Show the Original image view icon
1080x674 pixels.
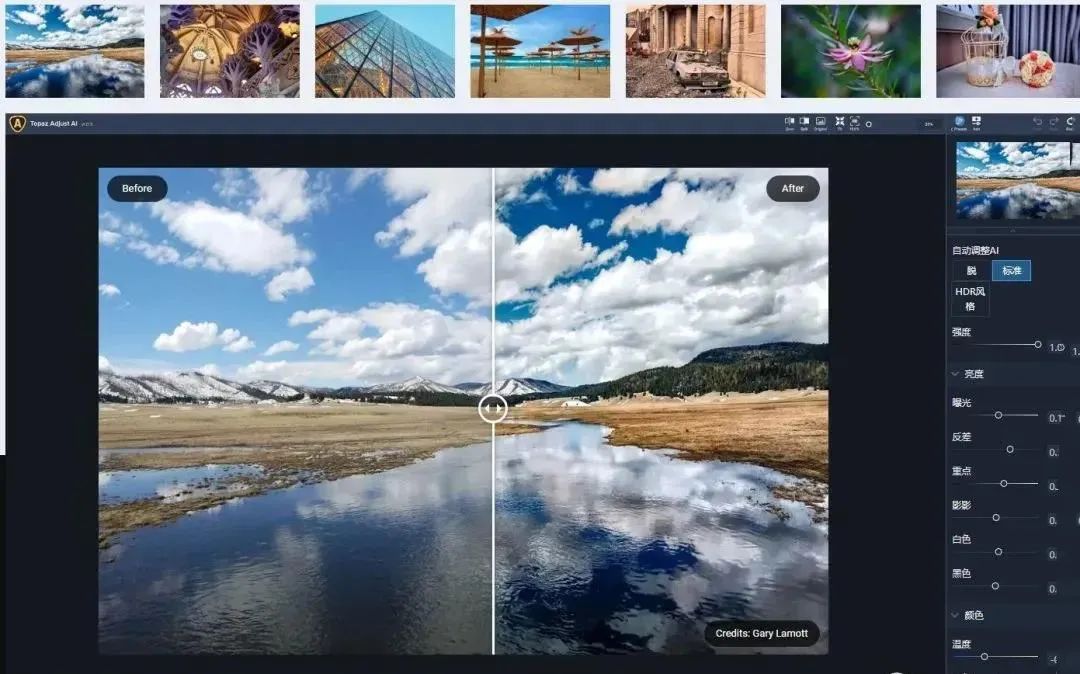click(820, 123)
